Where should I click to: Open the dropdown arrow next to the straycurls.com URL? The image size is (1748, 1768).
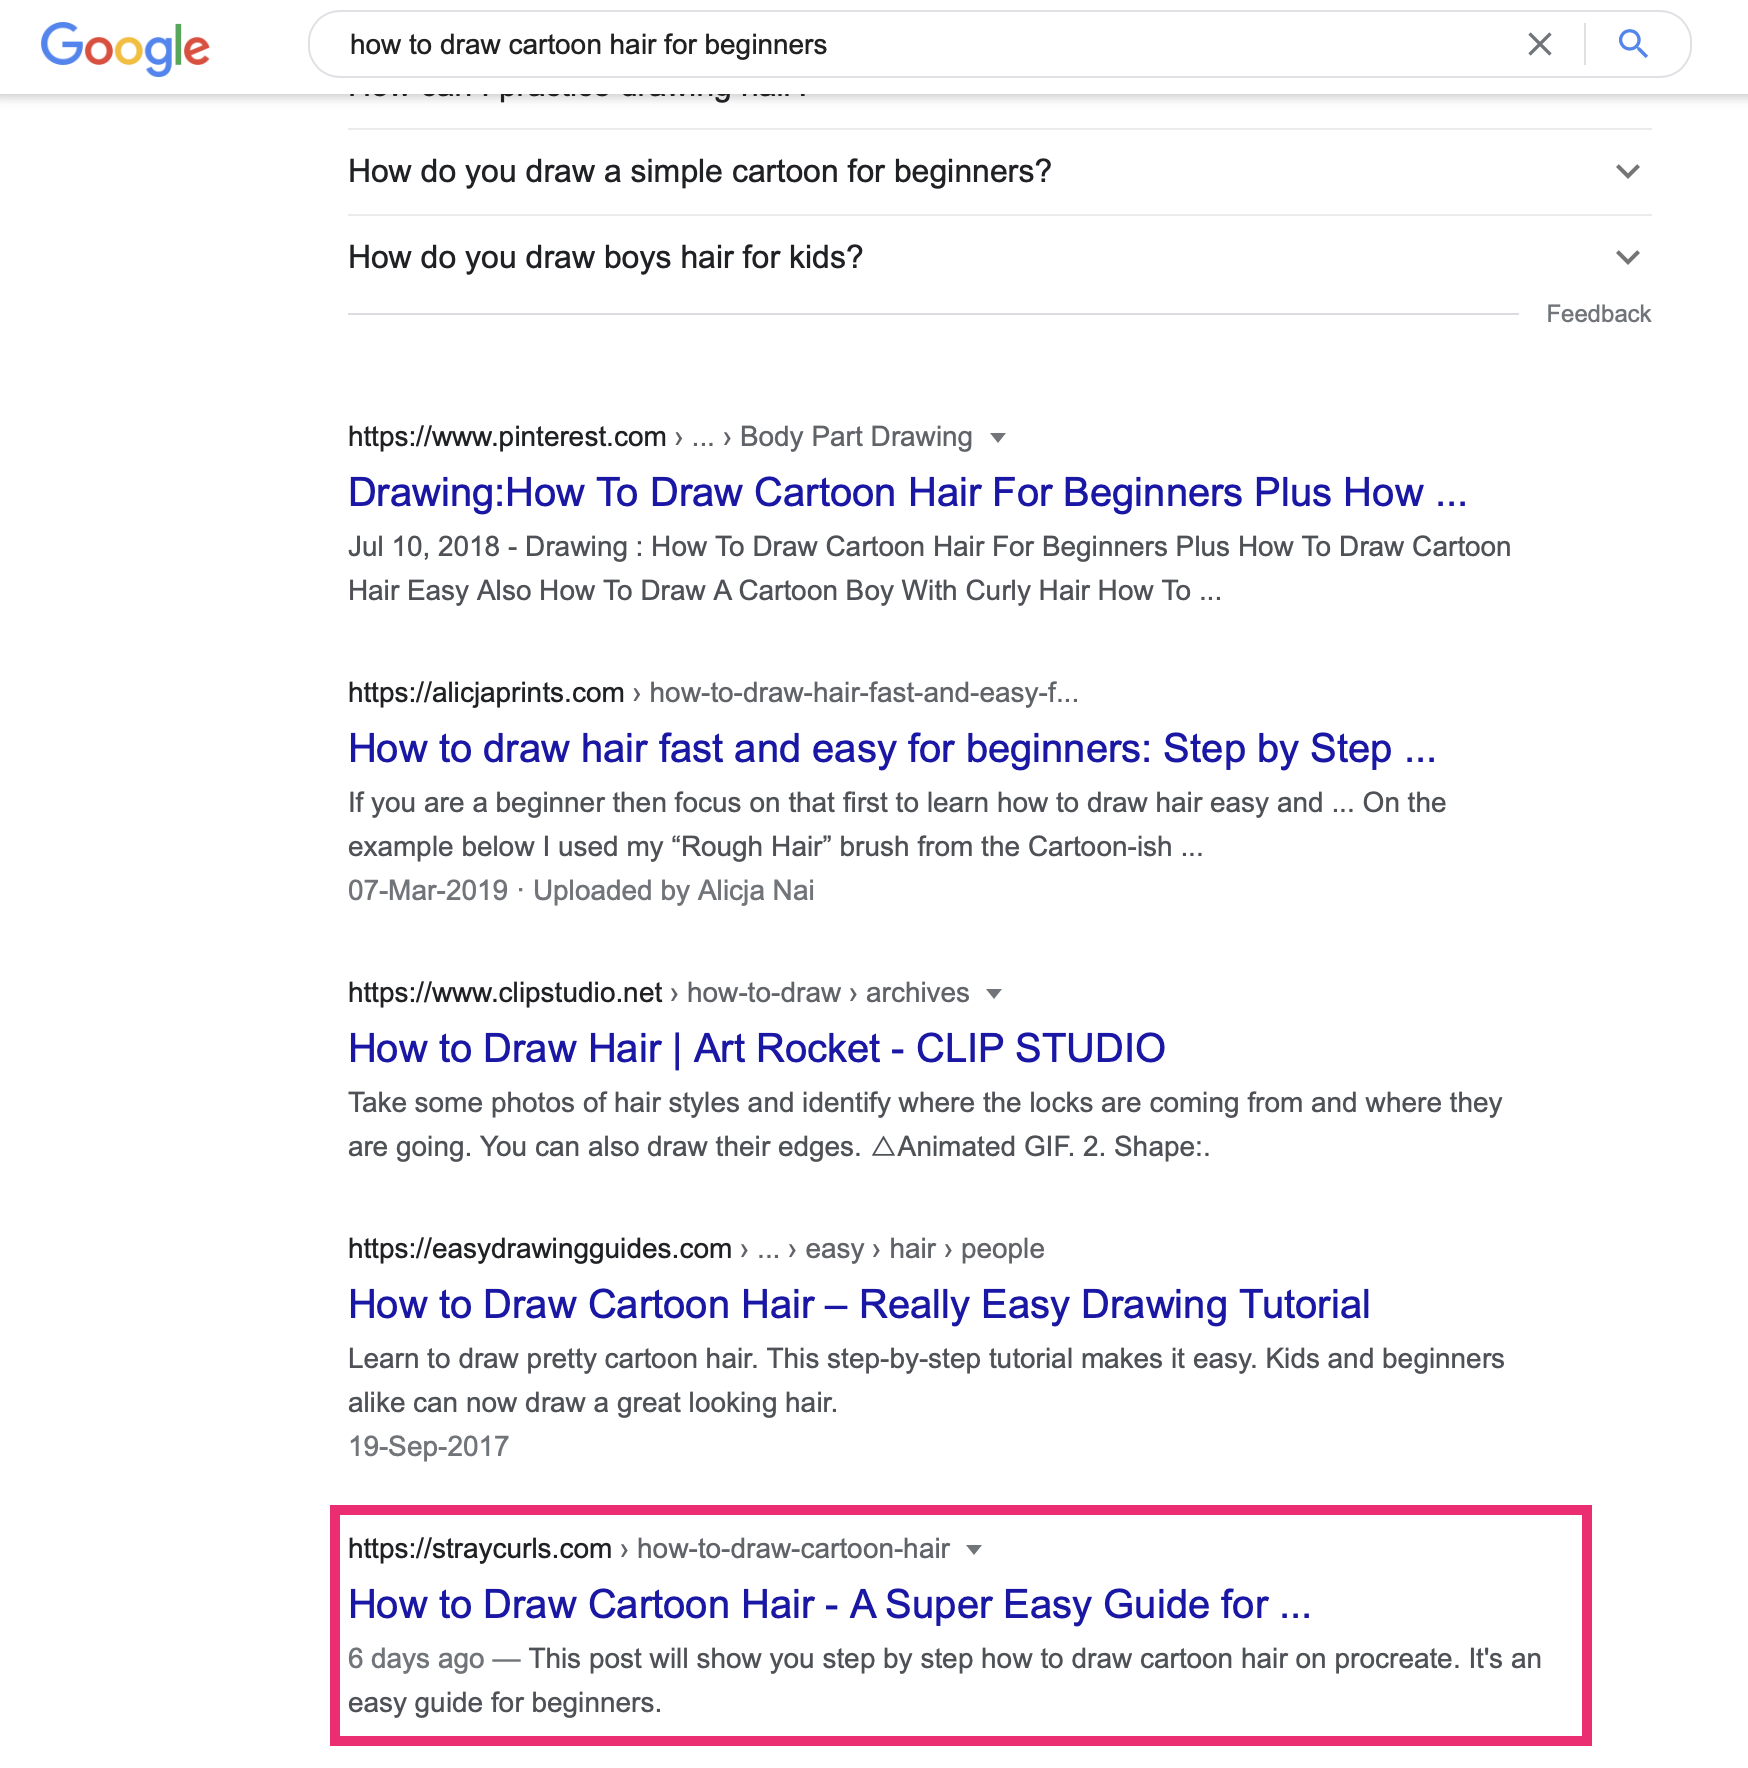click(x=974, y=1550)
